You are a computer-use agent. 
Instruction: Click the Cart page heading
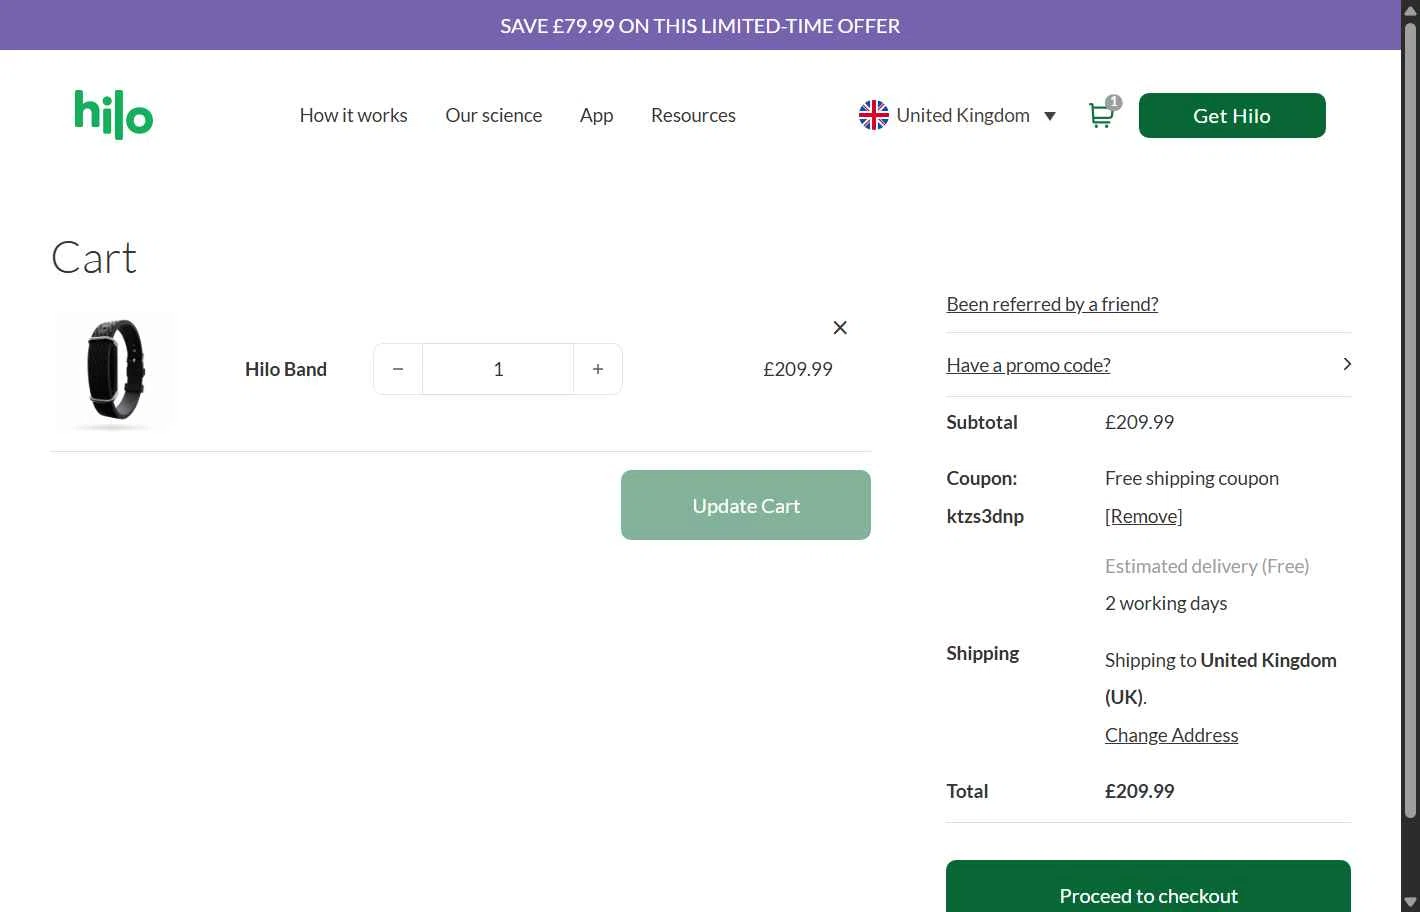pos(94,258)
